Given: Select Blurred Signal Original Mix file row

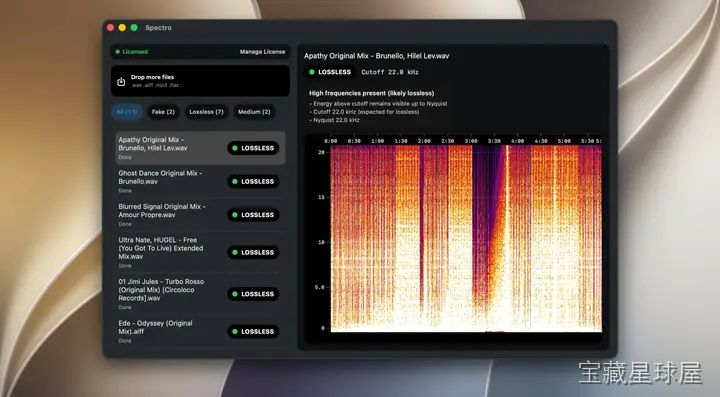Looking at the screenshot, I should point(200,215).
